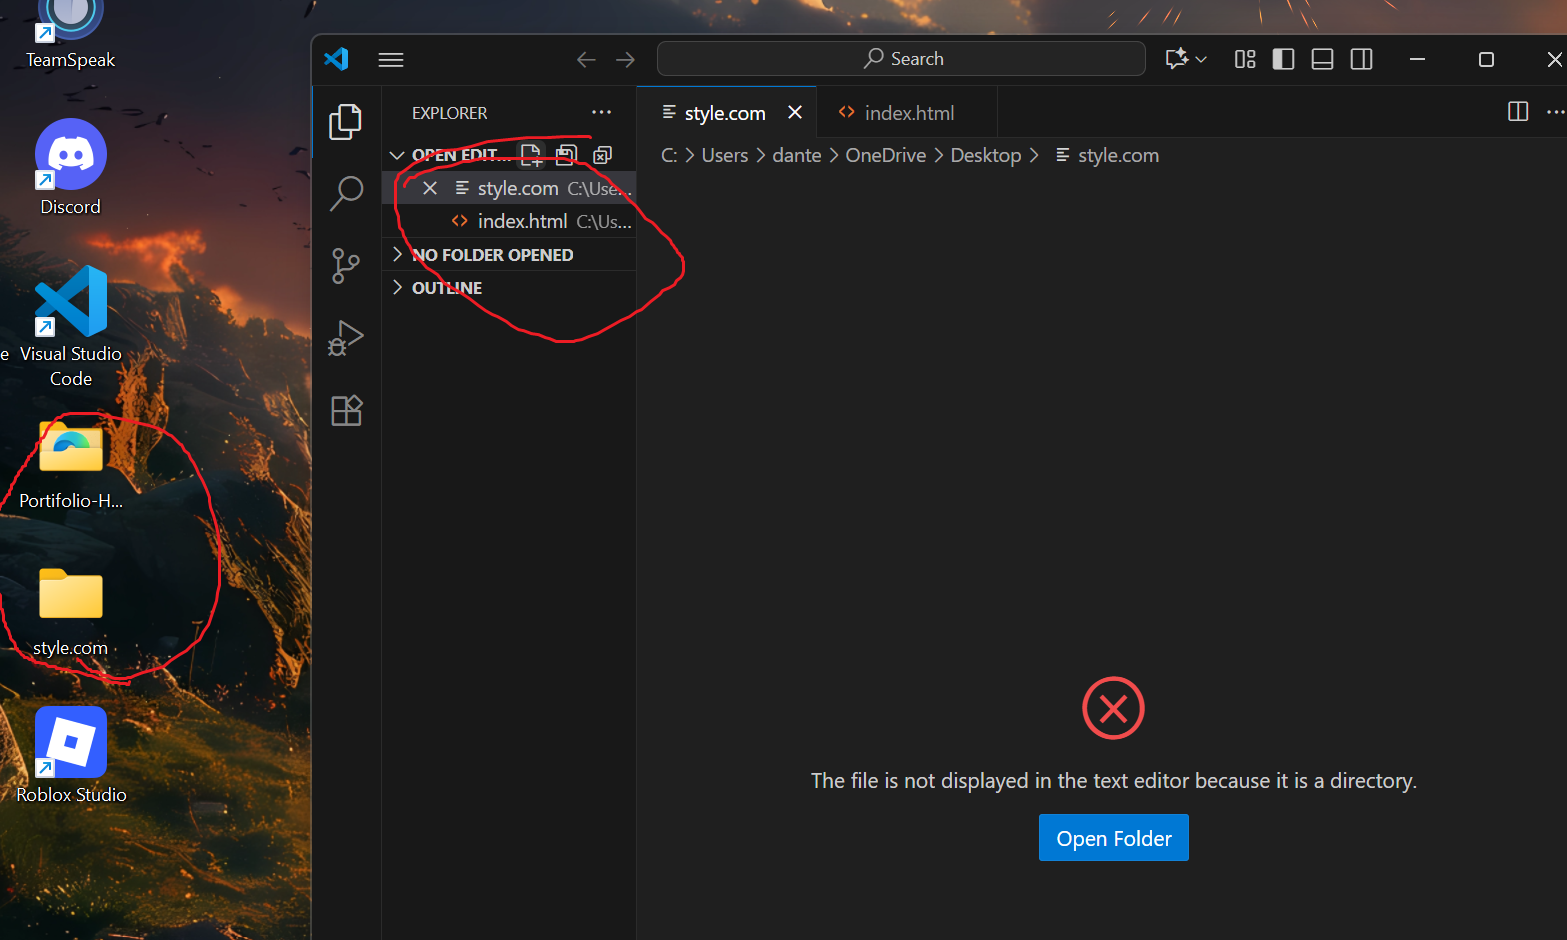Click the Desktop breadcrumb segment
1567x940 pixels.
986,156
